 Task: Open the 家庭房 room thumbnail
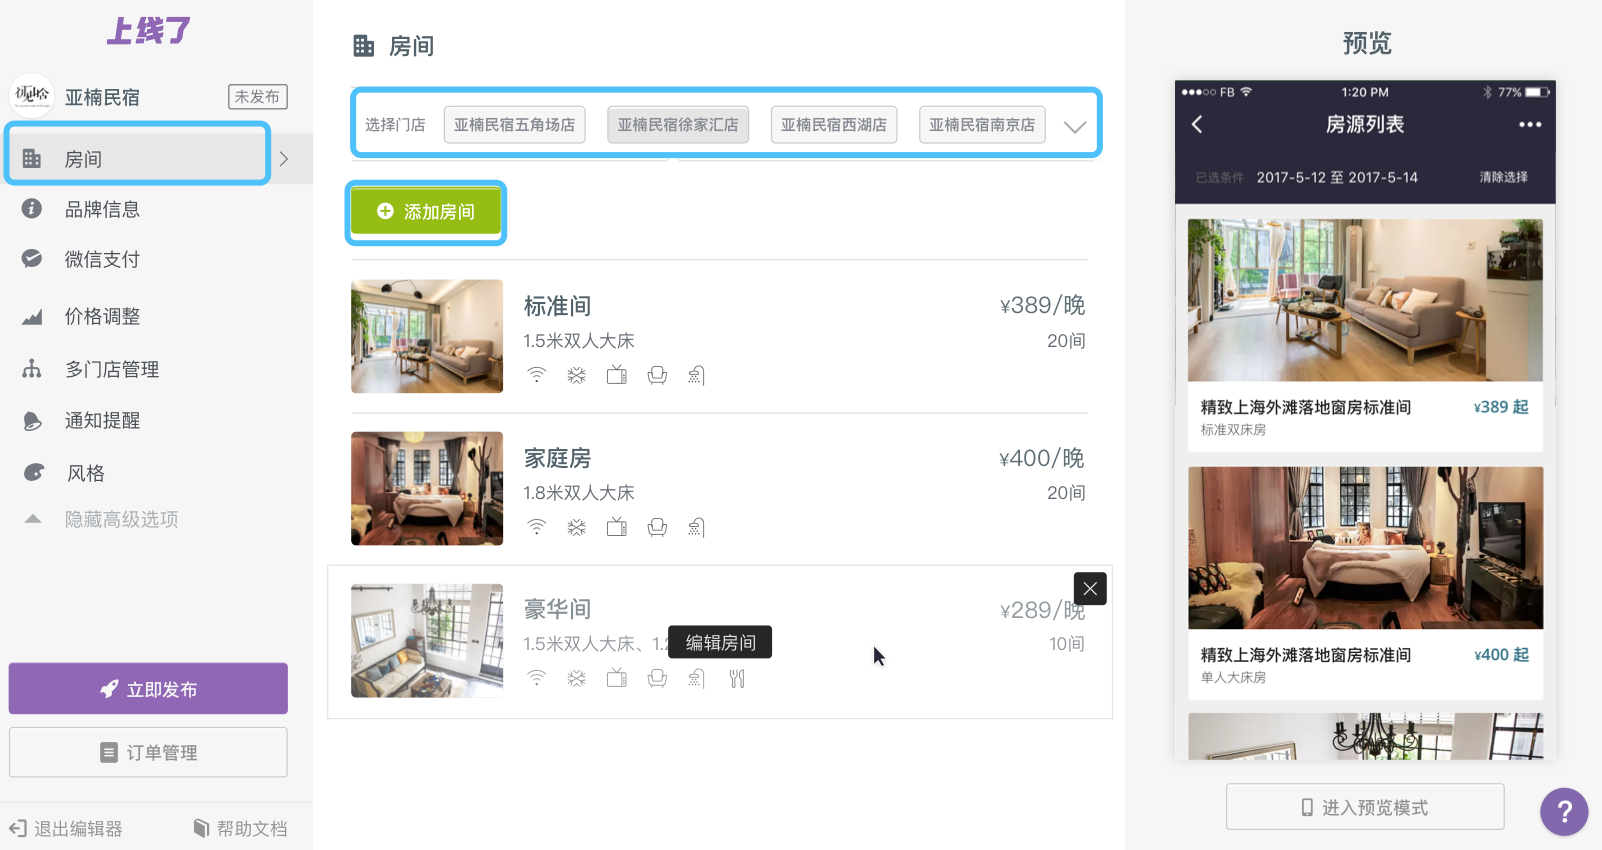[x=427, y=488]
